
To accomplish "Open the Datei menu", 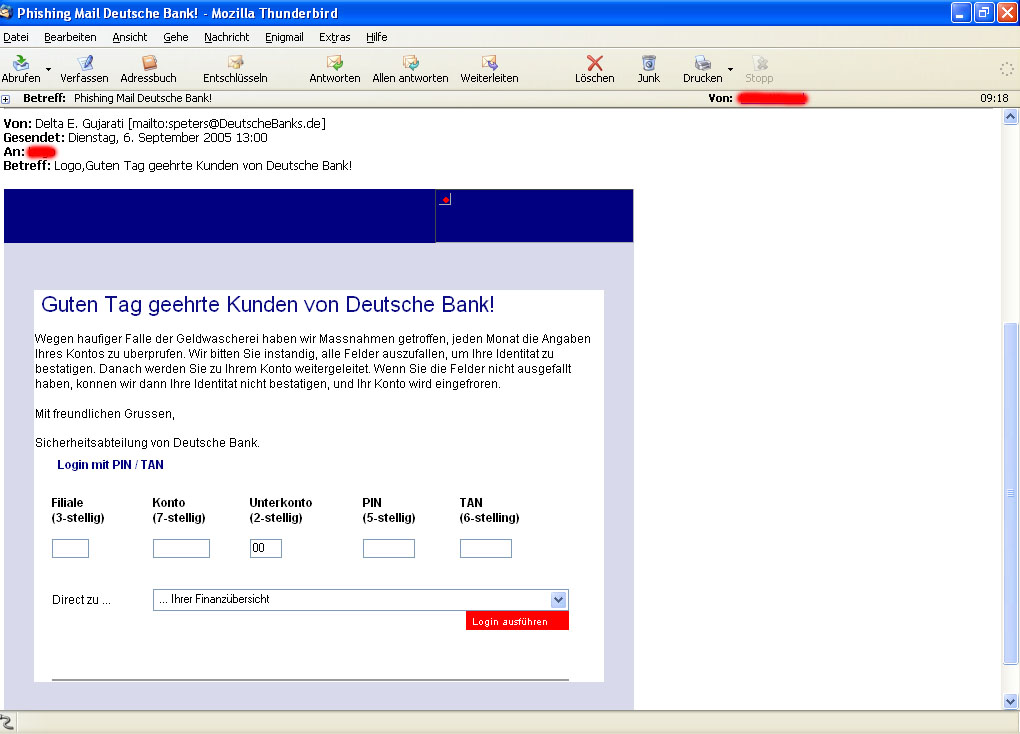I will (x=16, y=37).
